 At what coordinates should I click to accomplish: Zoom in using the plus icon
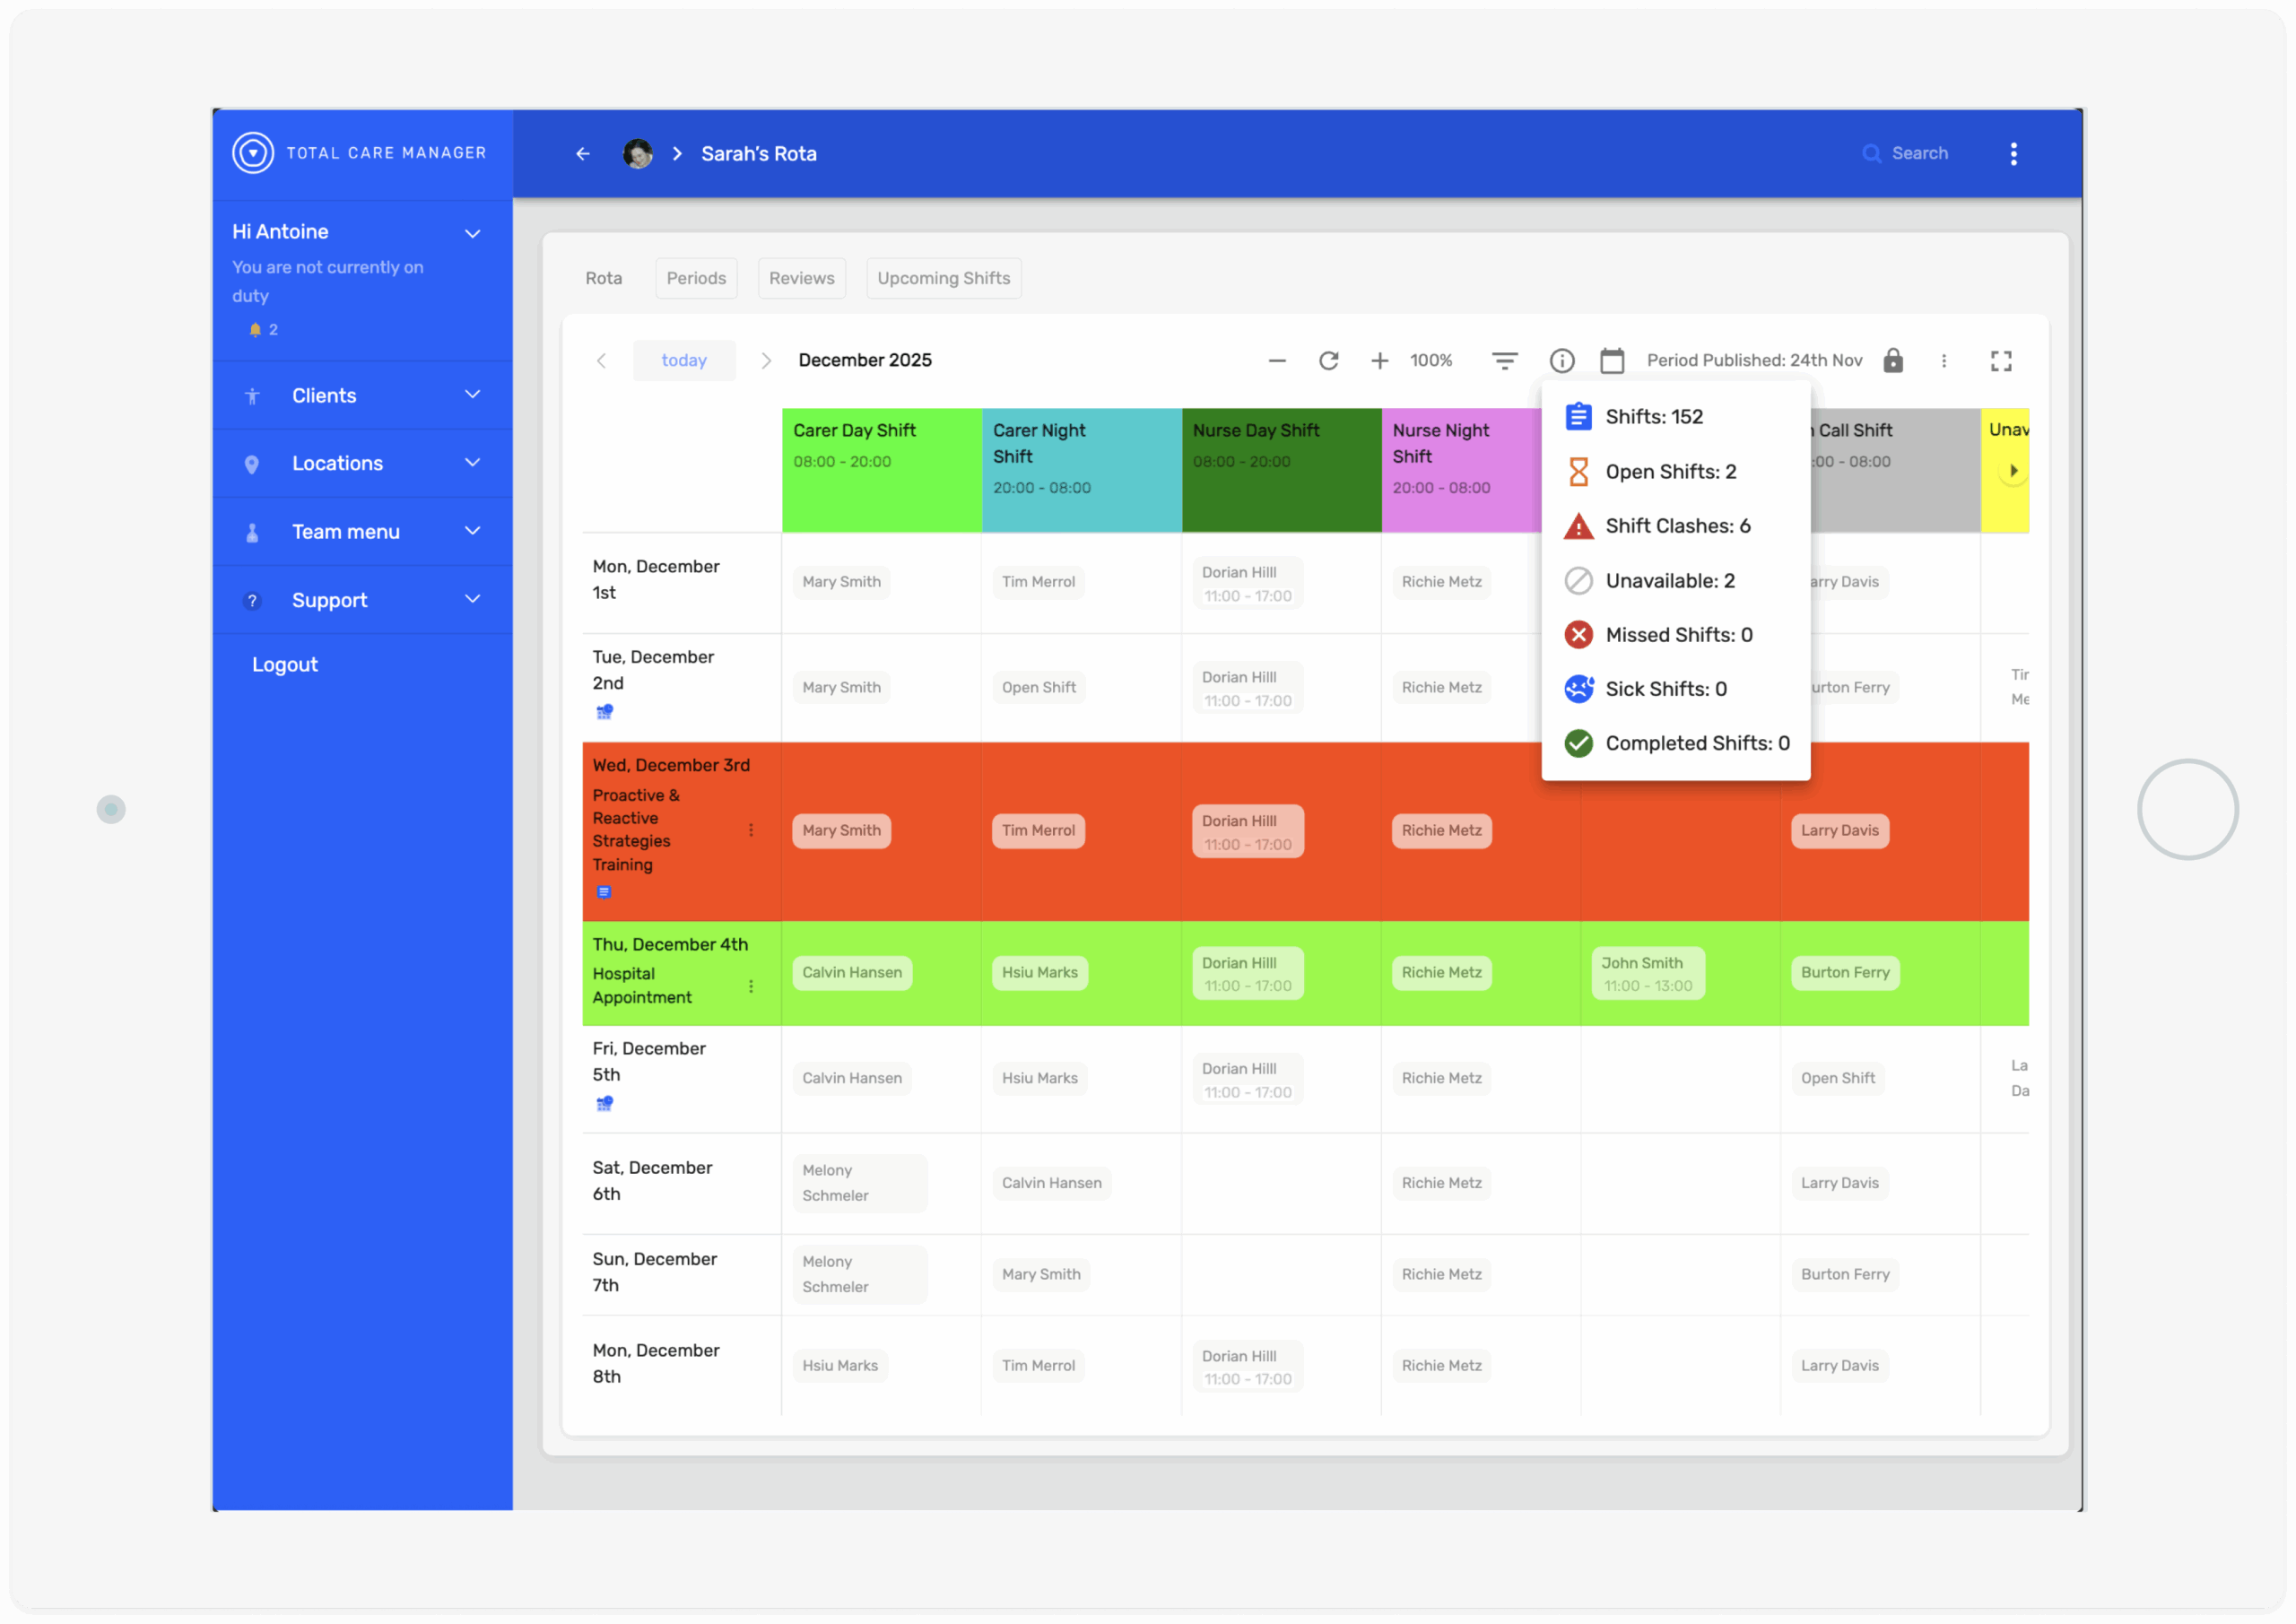[1379, 360]
